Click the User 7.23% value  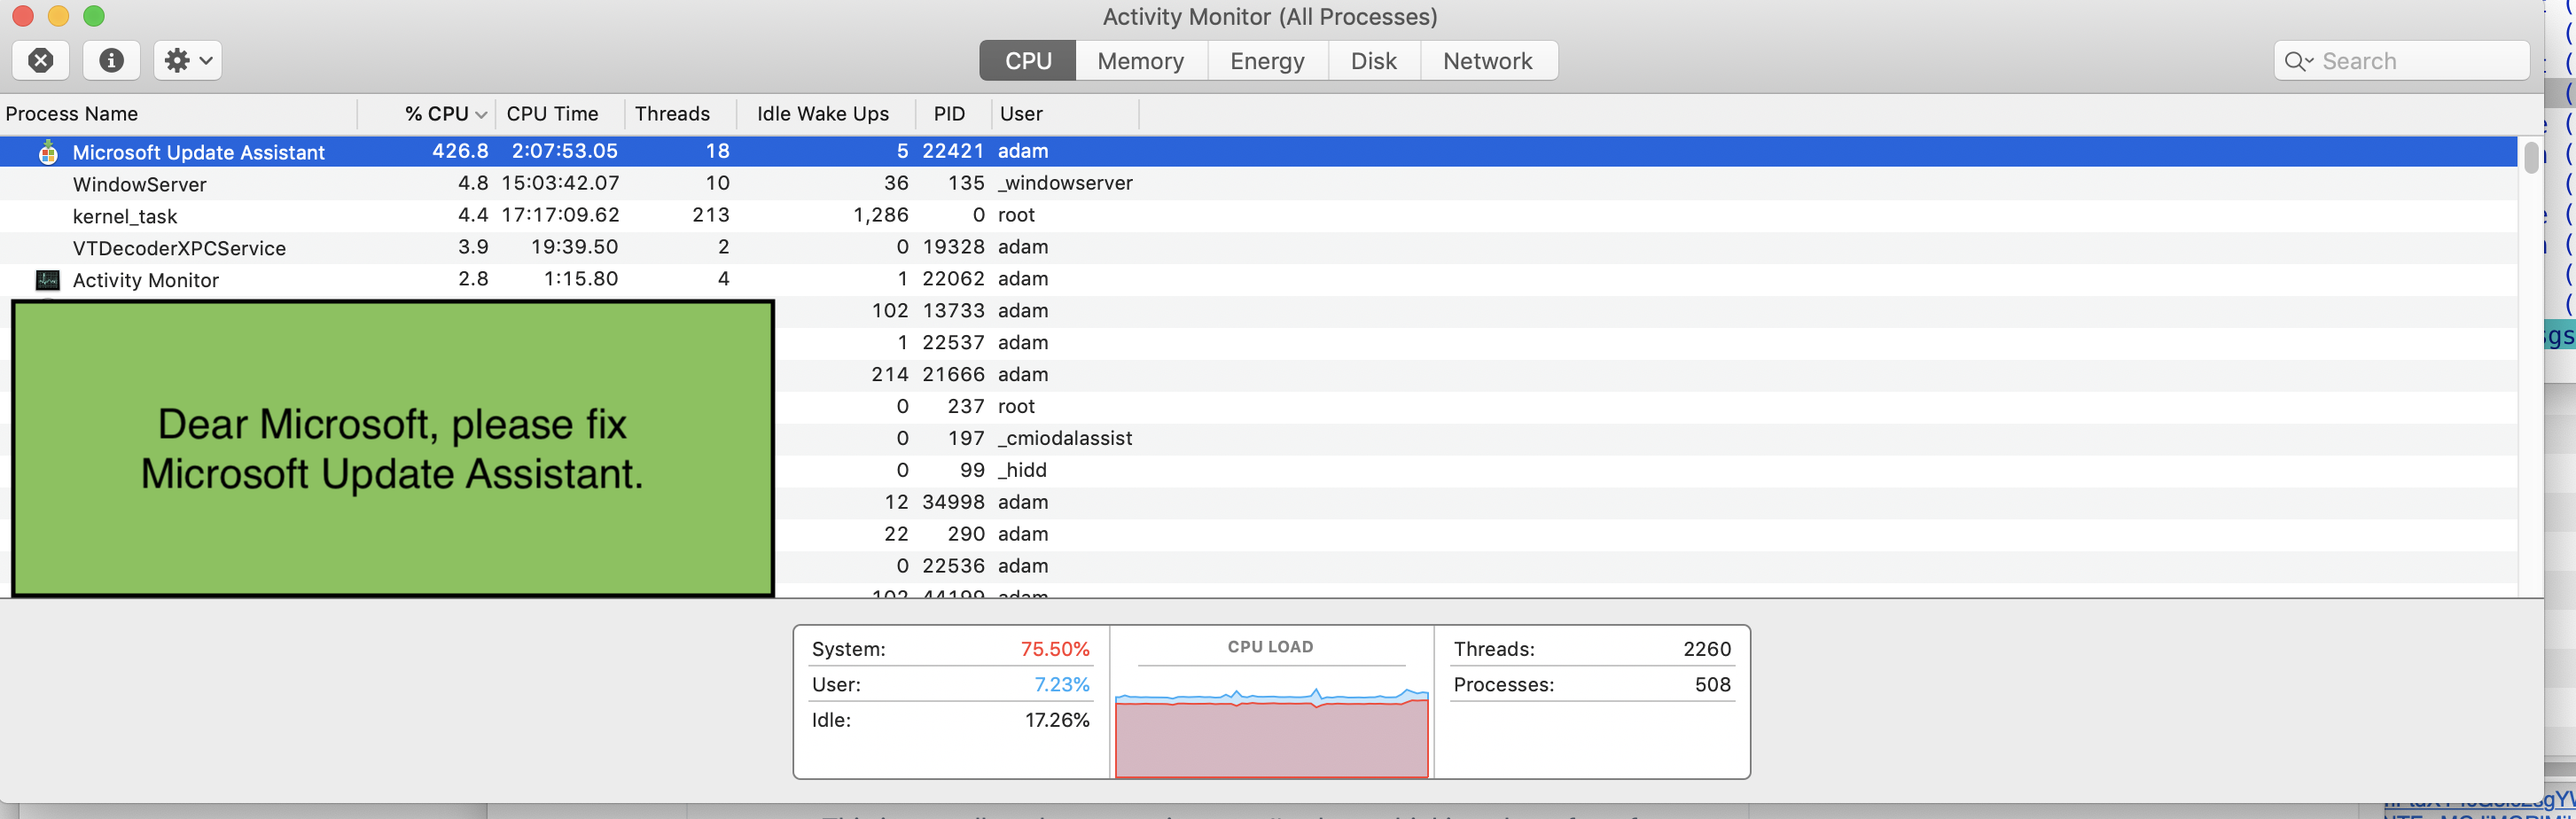coord(1061,685)
